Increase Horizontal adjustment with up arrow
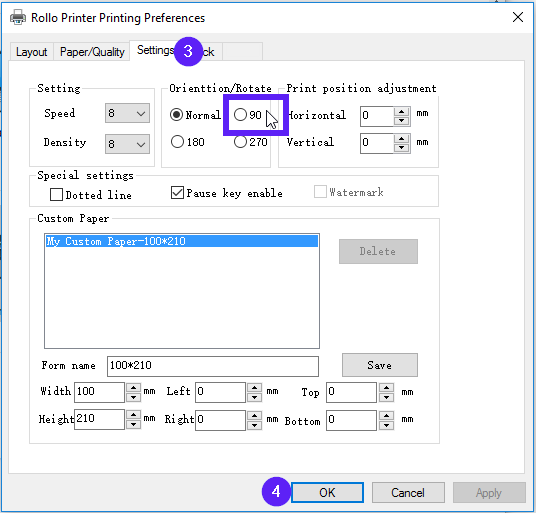The height and width of the screenshot is (513, 536). pyautogui.click(x=402, y=112)
